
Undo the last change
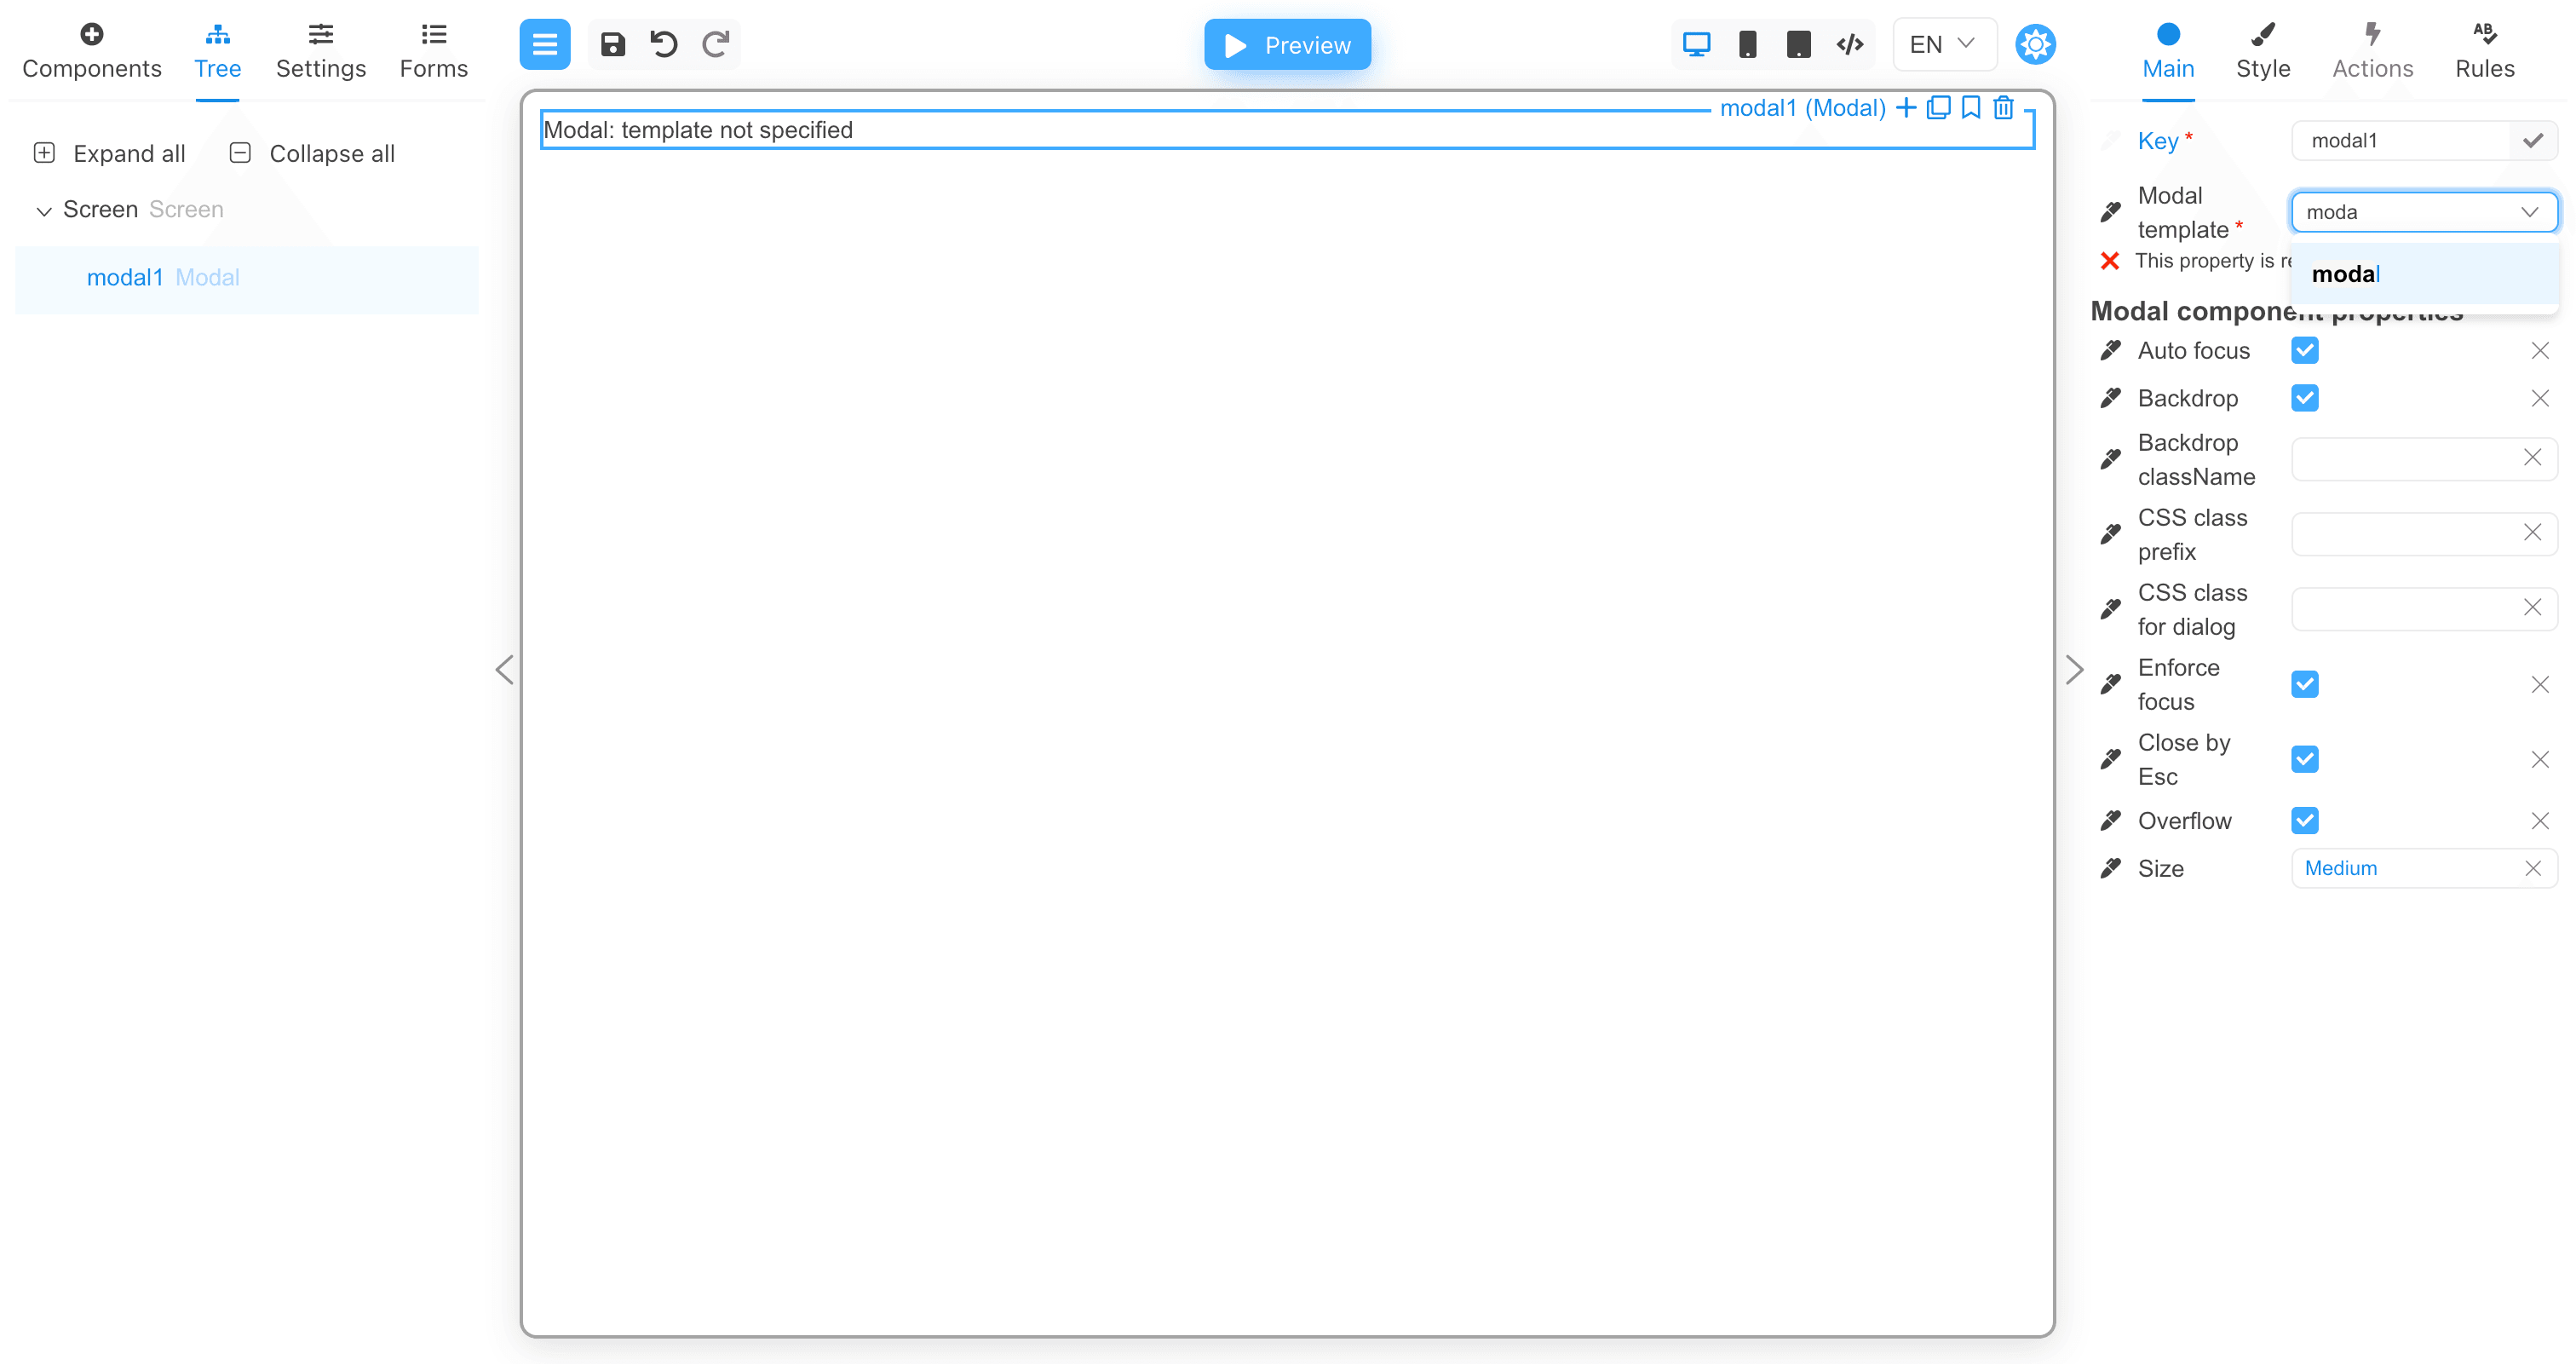[663, 44]
